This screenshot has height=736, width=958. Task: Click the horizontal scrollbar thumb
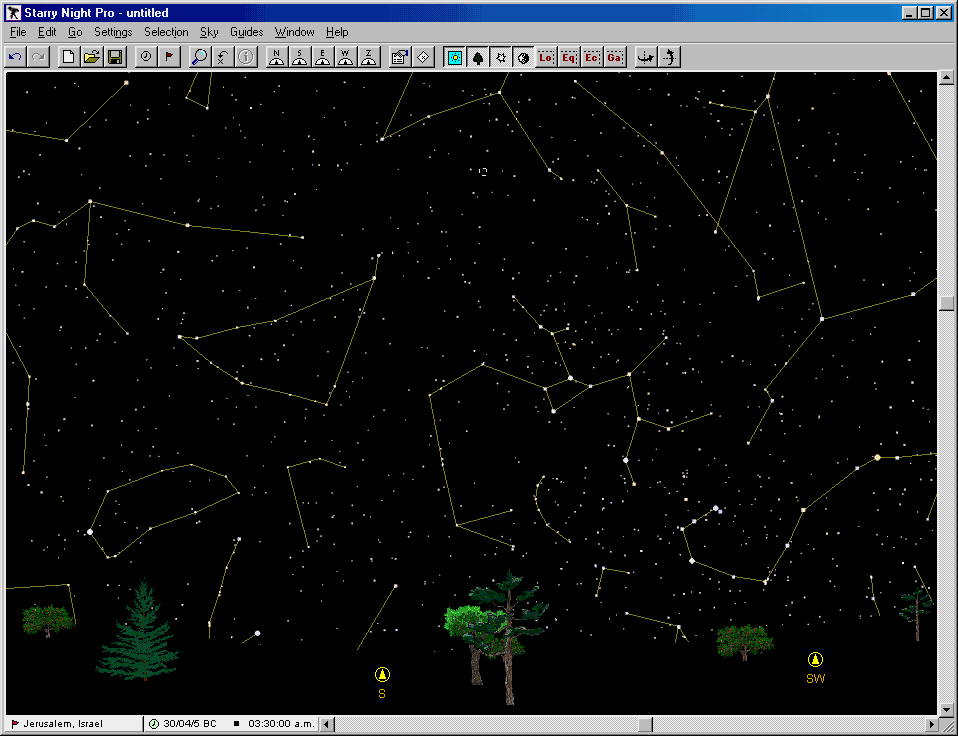645,724
